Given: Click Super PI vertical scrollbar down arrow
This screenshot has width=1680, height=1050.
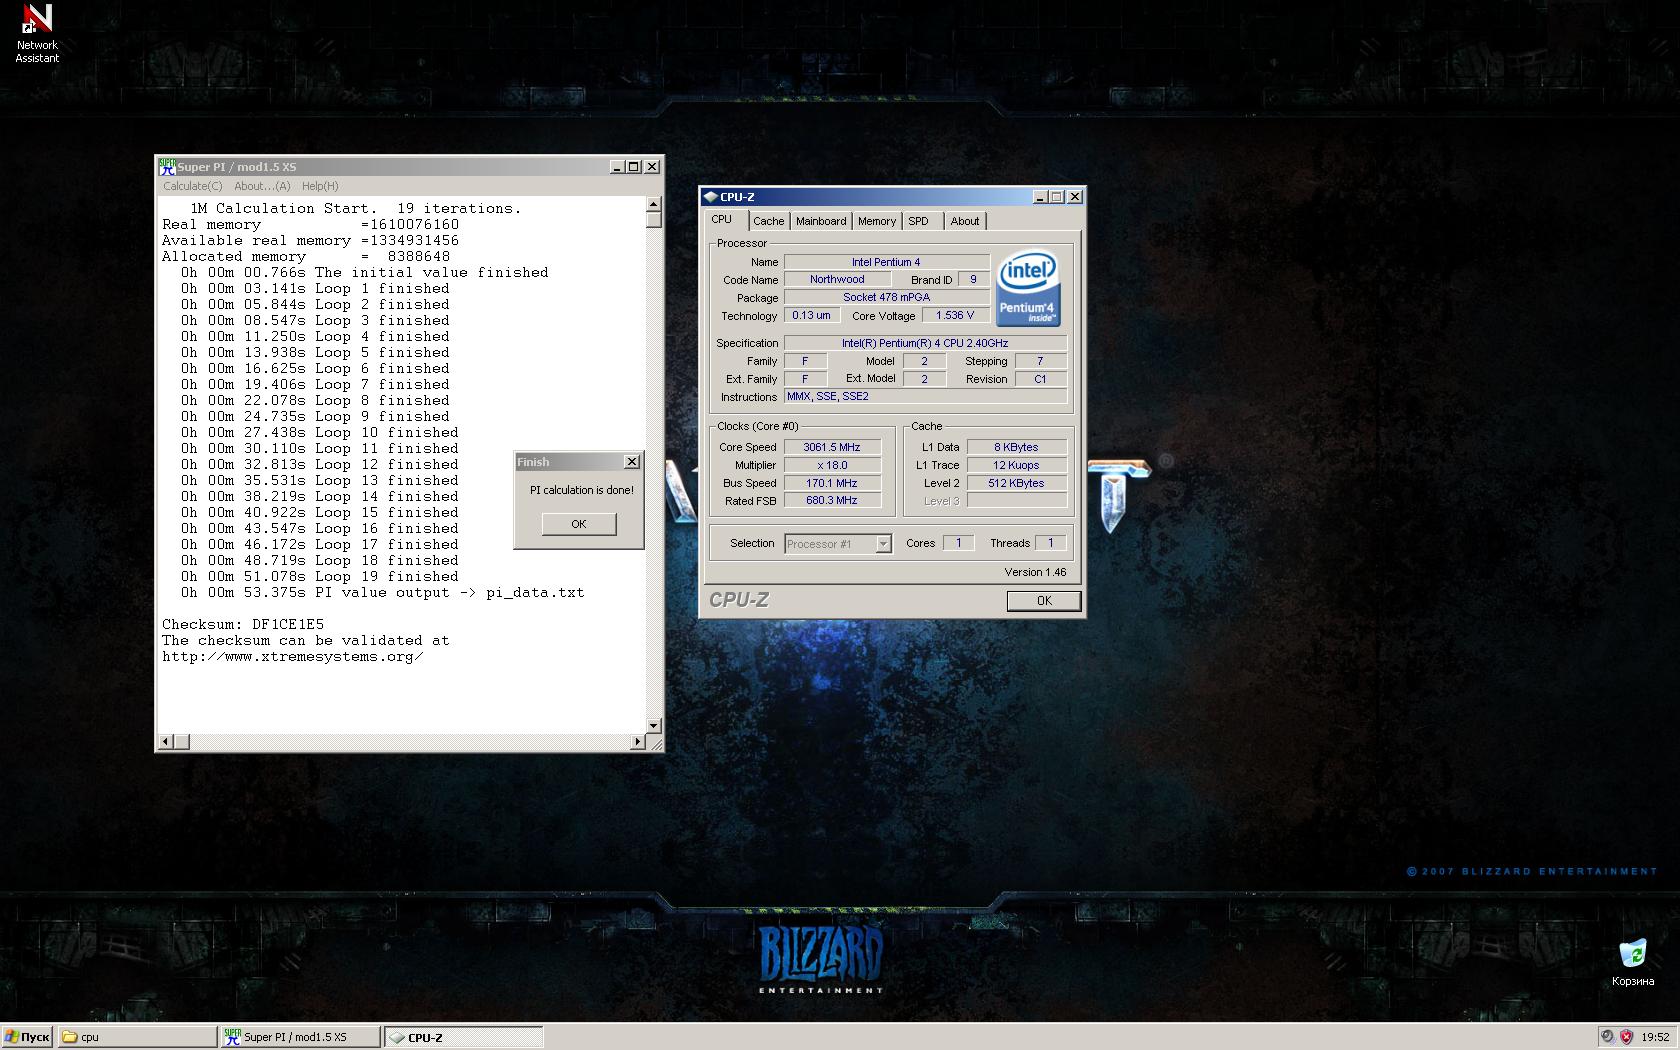Looking at the screenshot, I should tap(654, 726).
